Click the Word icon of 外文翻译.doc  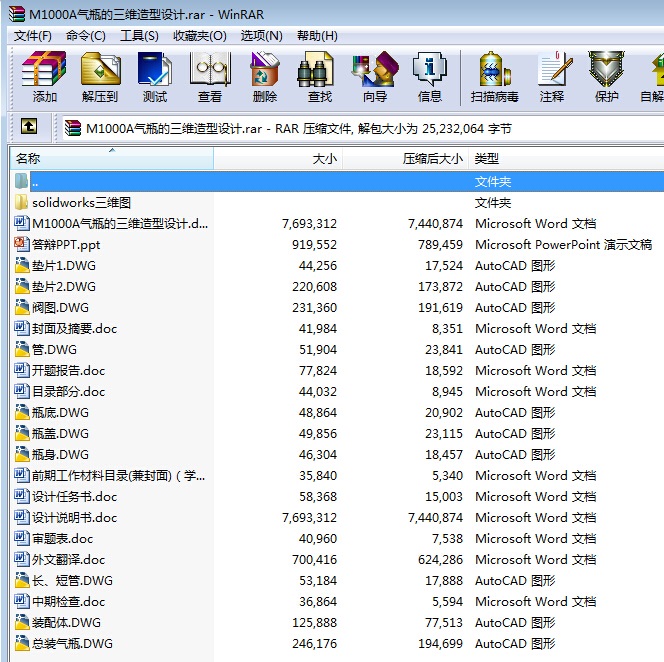(x=22, y=559)
